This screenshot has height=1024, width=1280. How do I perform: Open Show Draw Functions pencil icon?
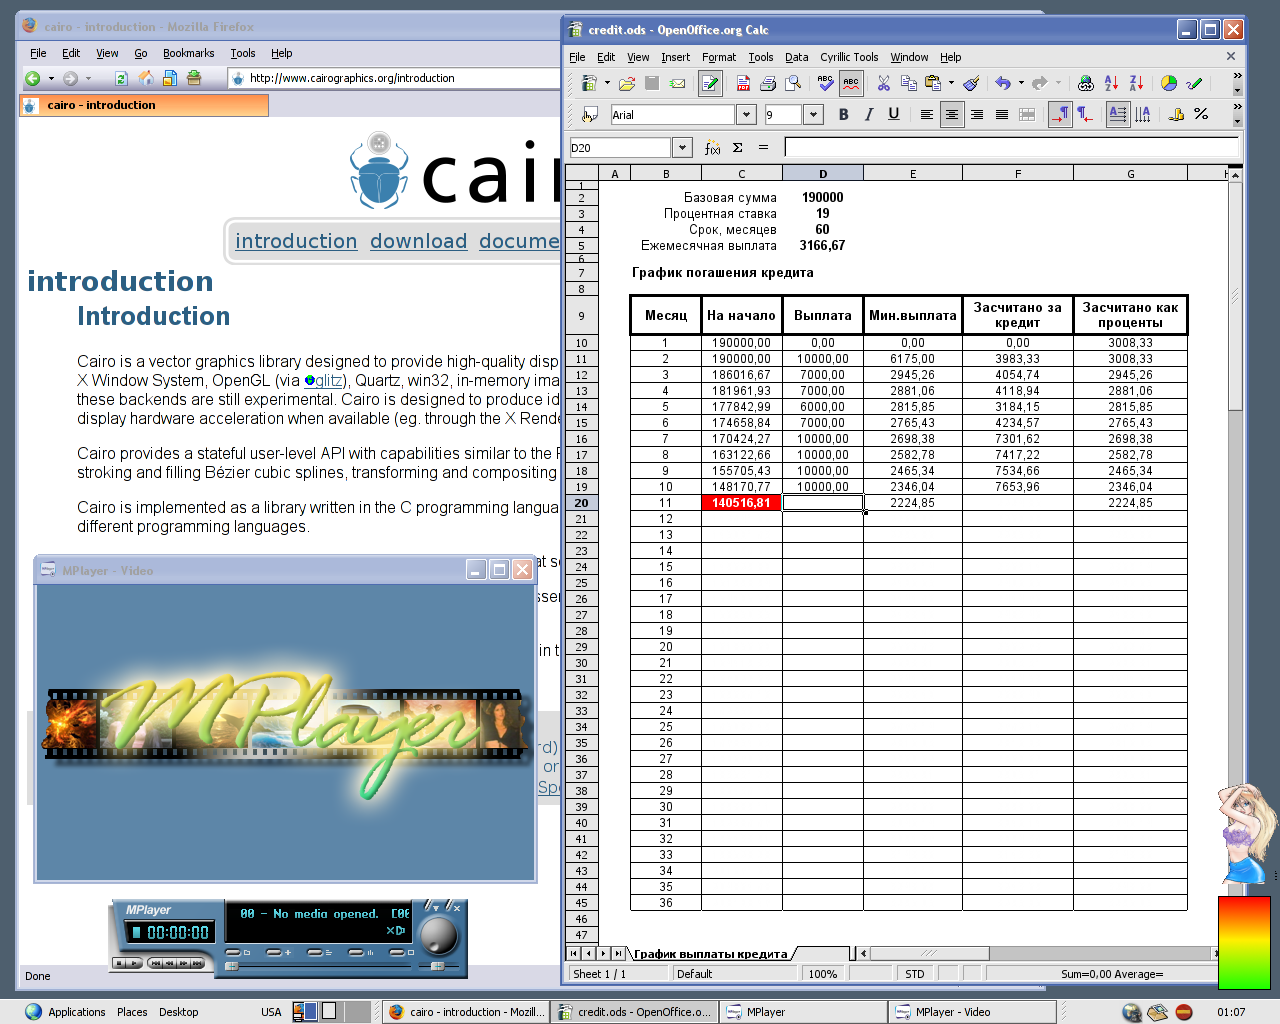[x=1193, y=84]
